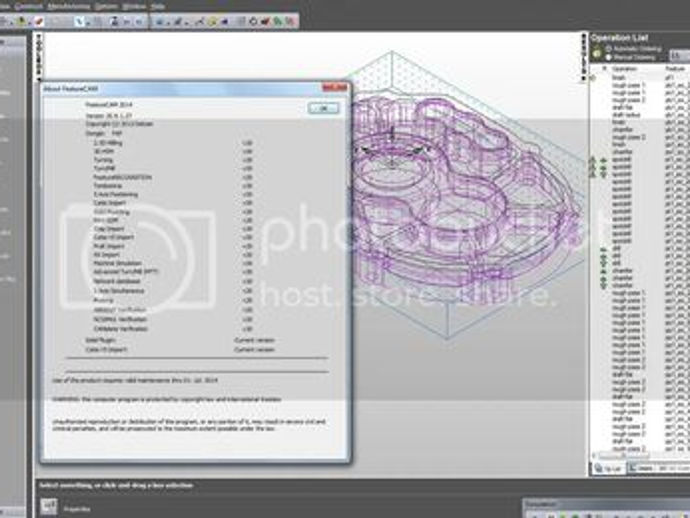Click the red pencil icon in the left toolbar
This screenshot has width=690, height=518.
[x=38, y=21]
